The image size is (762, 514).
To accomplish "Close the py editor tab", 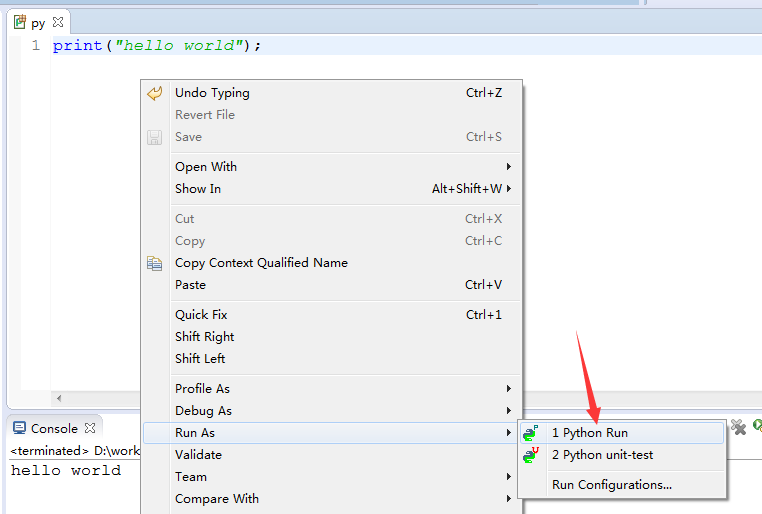I will 58,22.
